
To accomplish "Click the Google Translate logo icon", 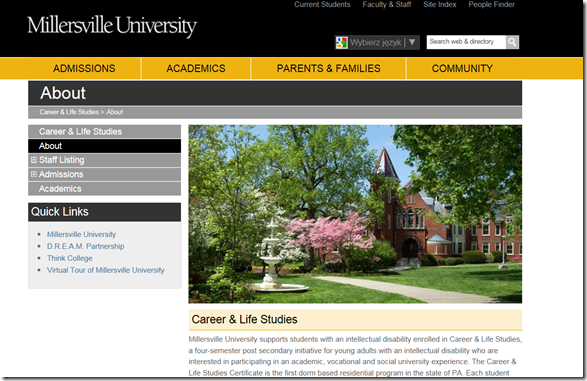I will 341,42.
